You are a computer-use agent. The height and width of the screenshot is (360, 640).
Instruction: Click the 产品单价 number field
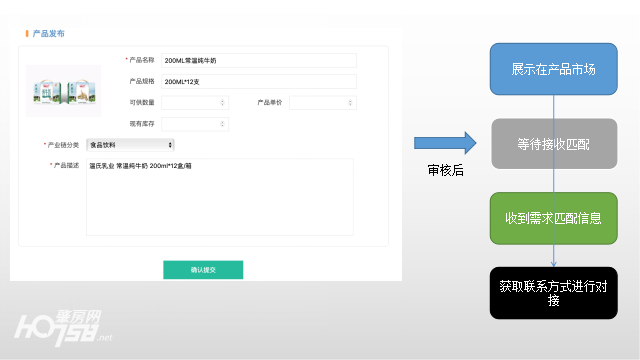pyautogui.click(x=322, y=102)
